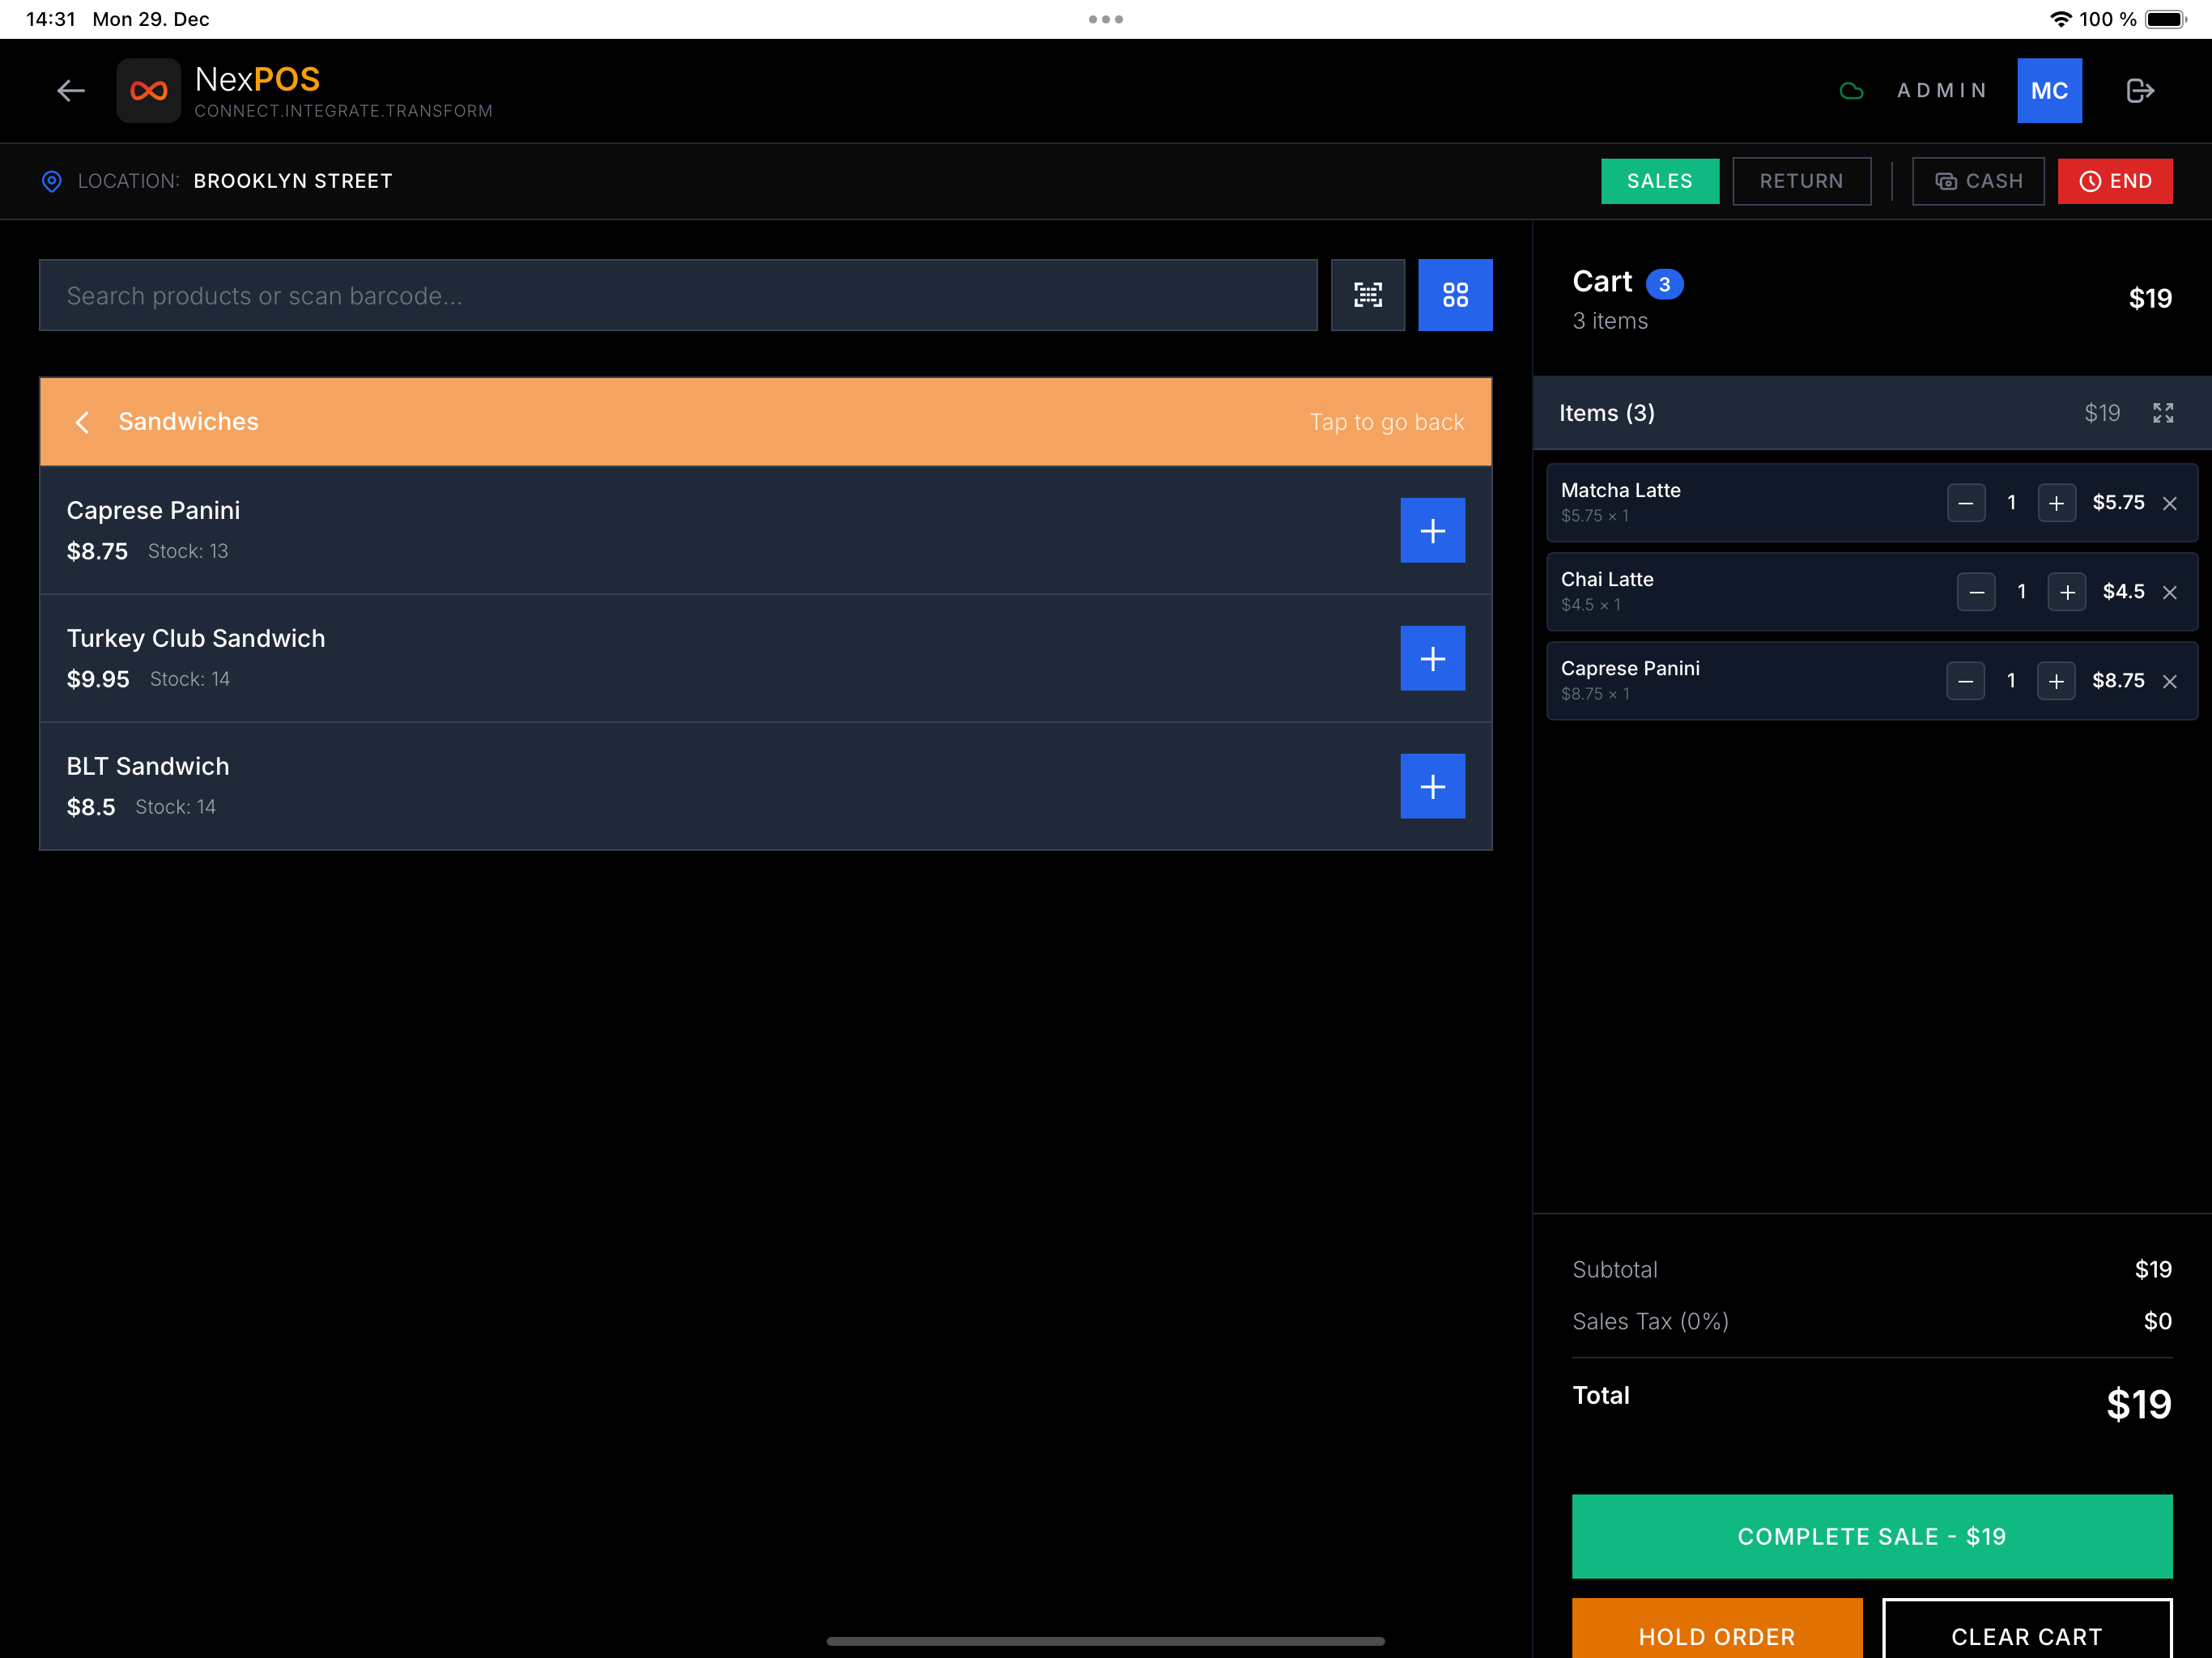Collapse the Sandwiches category via back chevron

pos(82,421)
